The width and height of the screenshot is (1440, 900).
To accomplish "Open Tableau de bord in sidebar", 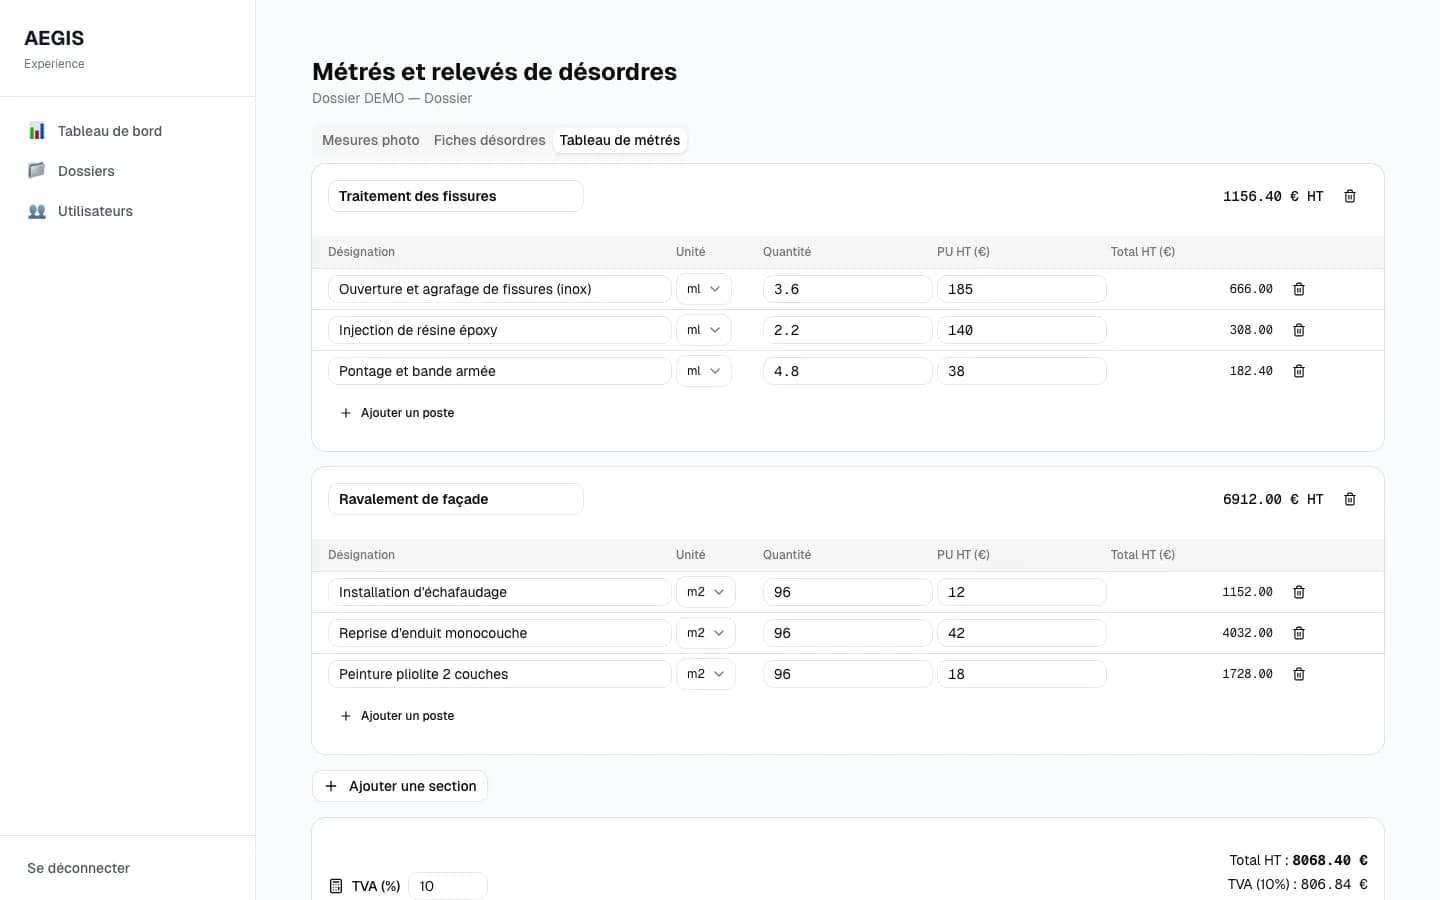I will tap(127, 131).
